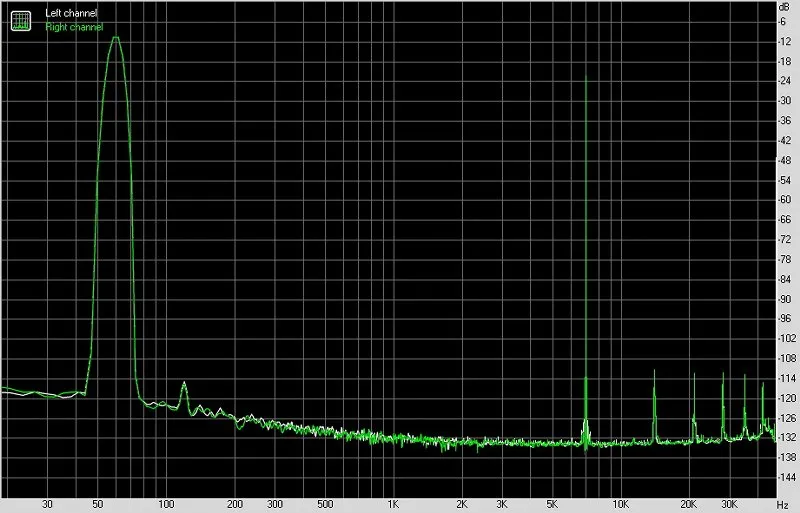Image resolution: width=800 pixels, height=513 pixels.
Task: Click the 'dB' unit label on the axis
Action: (784, 7)
